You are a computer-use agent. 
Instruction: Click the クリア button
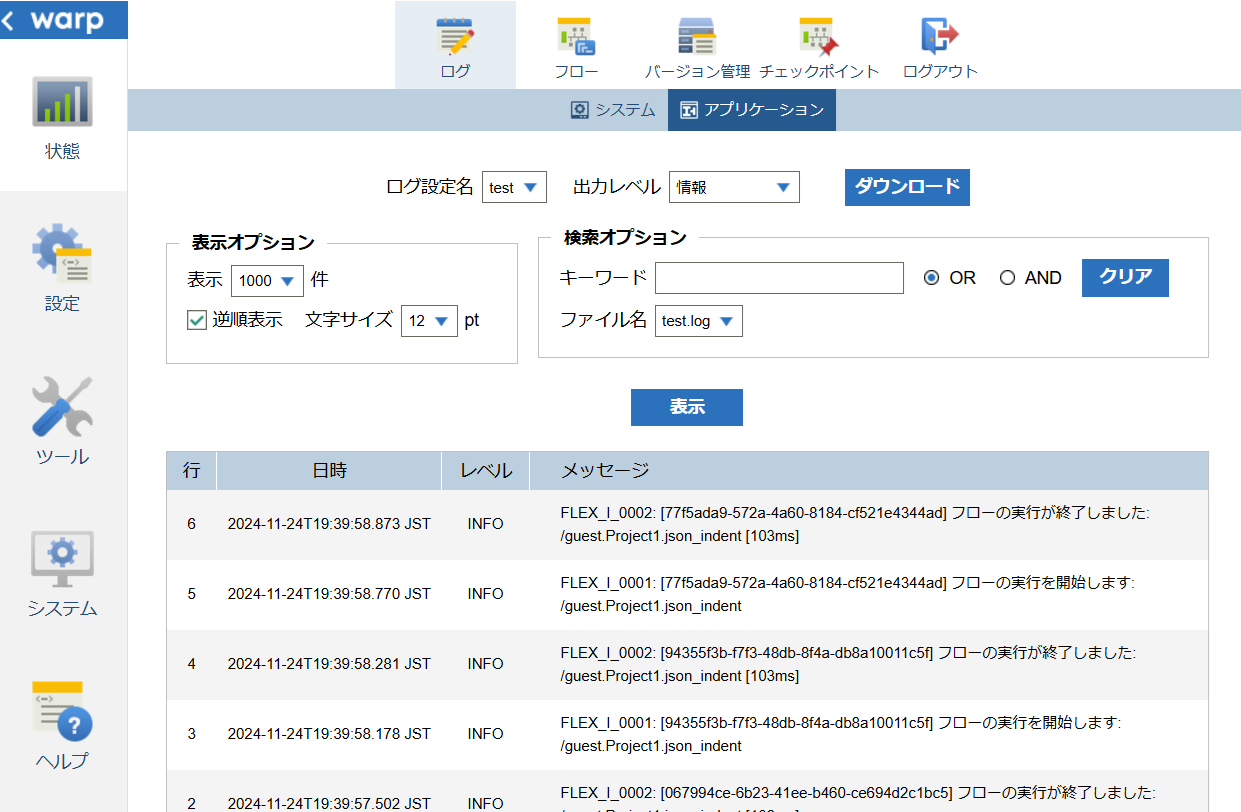pos(1125,278)
